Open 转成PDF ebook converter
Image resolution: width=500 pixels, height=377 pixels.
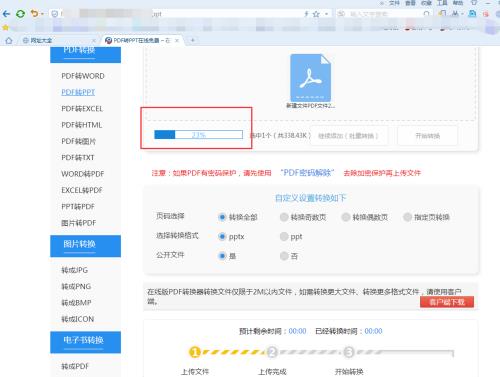[75, 366]
